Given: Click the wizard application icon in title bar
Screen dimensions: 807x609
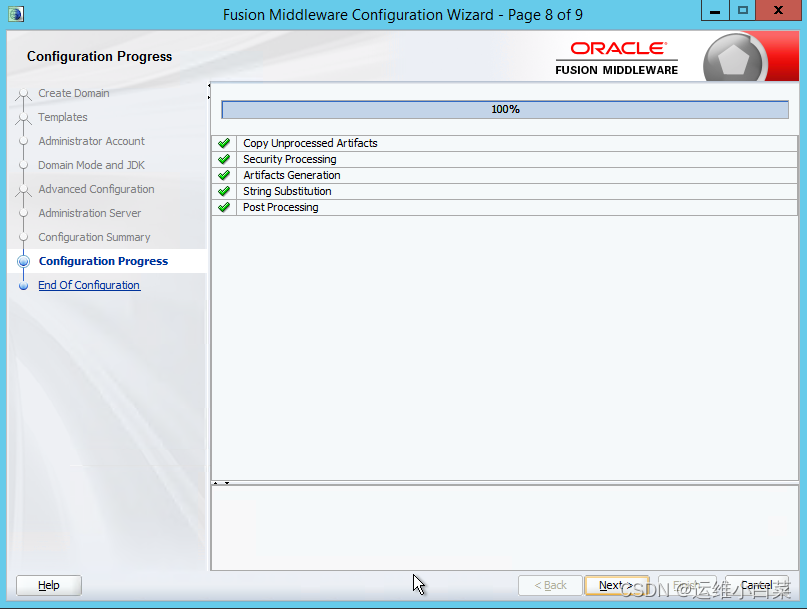Looking at the screenshot, I should 15,13.
